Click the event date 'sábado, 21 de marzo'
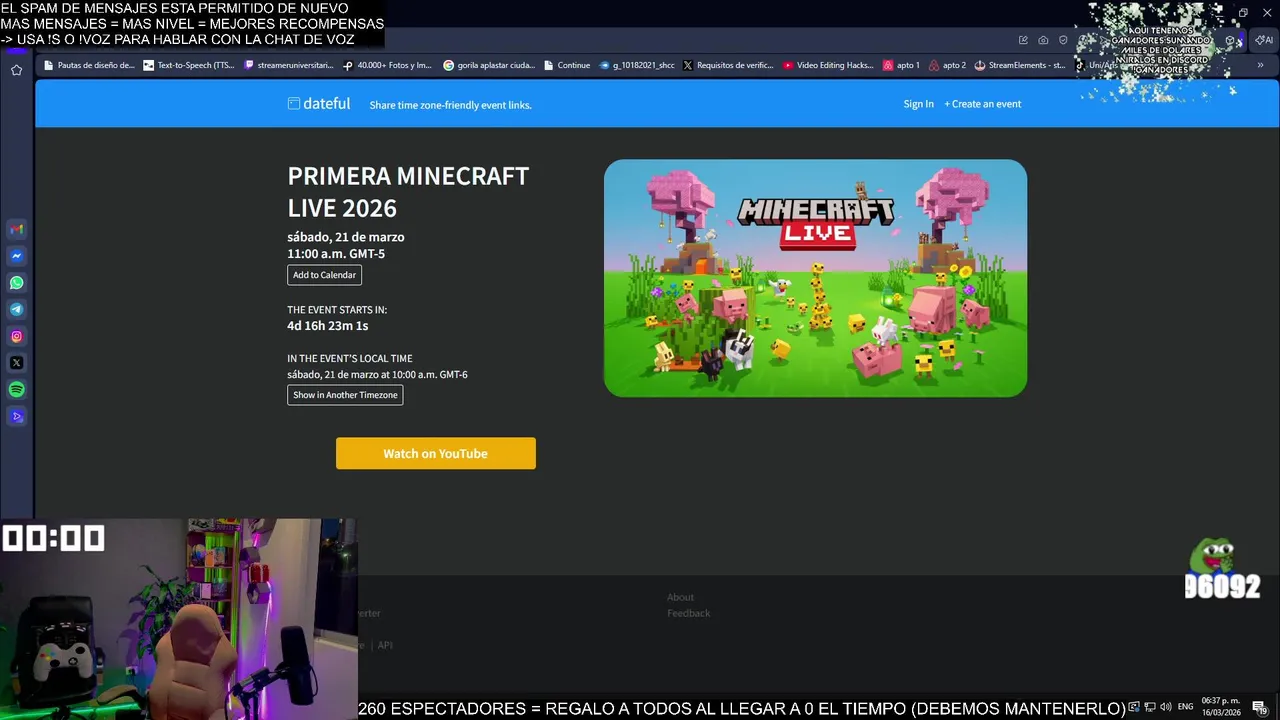Screen dimensions: 1280x720 click(x=346, y=237)
